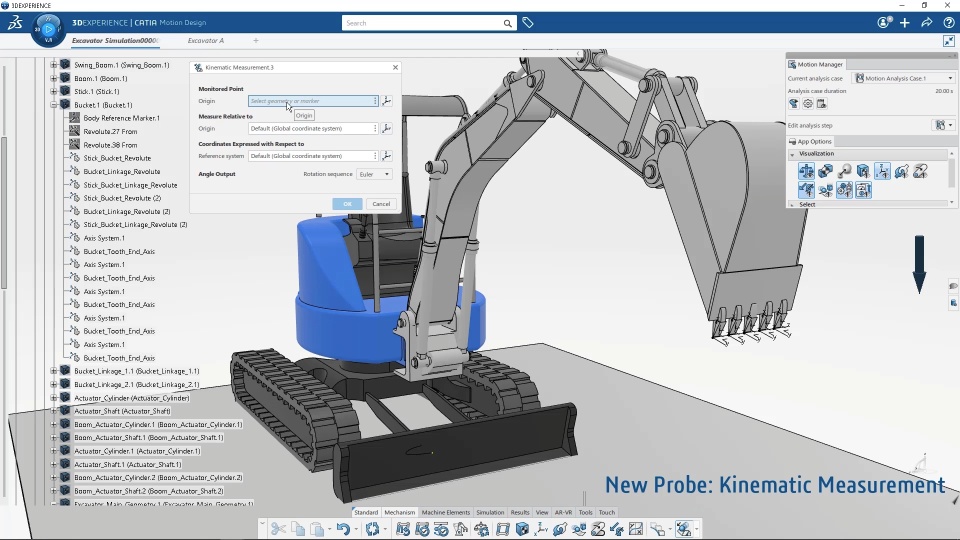The width and height of the screenshot is (960, 540).
Task: Click the selection icon beside Measure Relative to Origin
Action: click(x=386, y=129)
